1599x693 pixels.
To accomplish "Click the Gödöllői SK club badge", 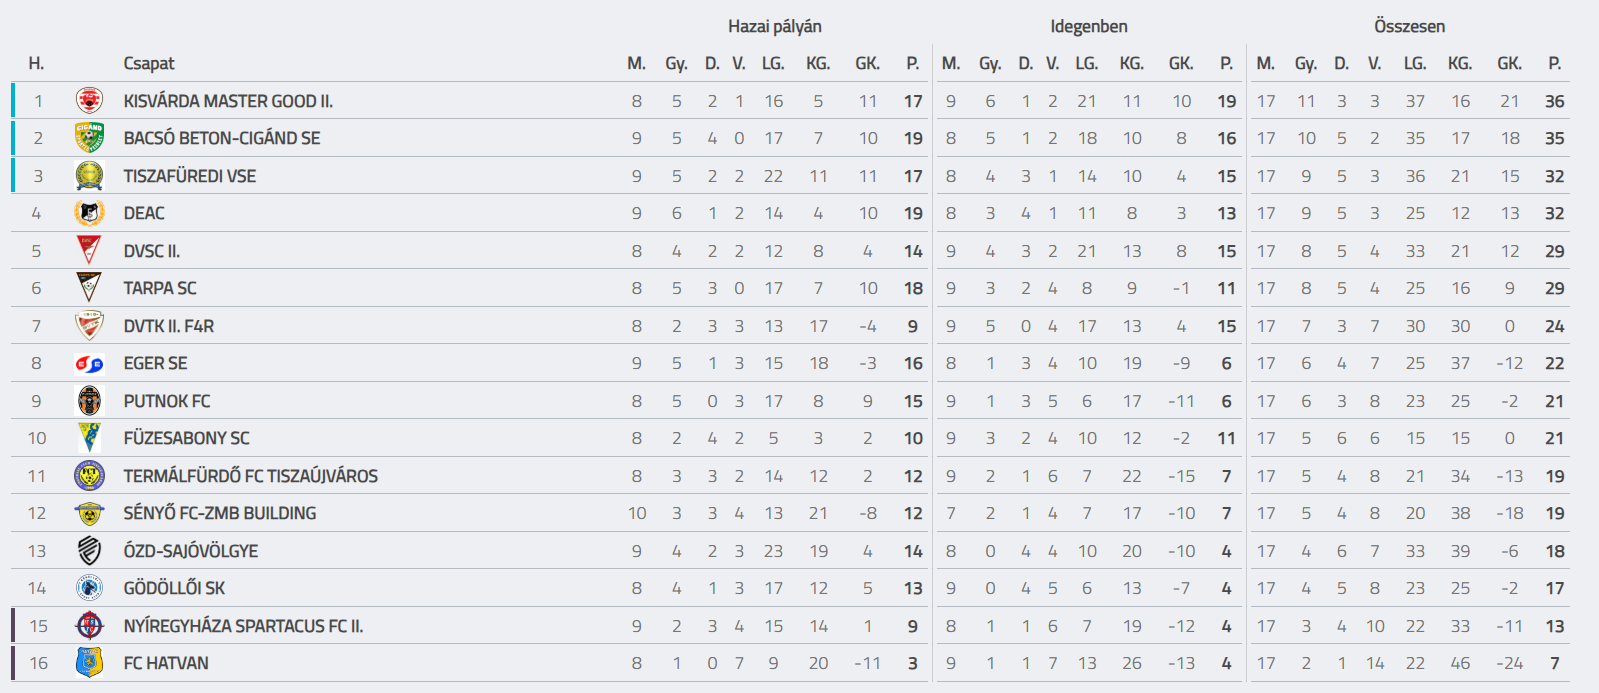I will (x=89, y=588).
